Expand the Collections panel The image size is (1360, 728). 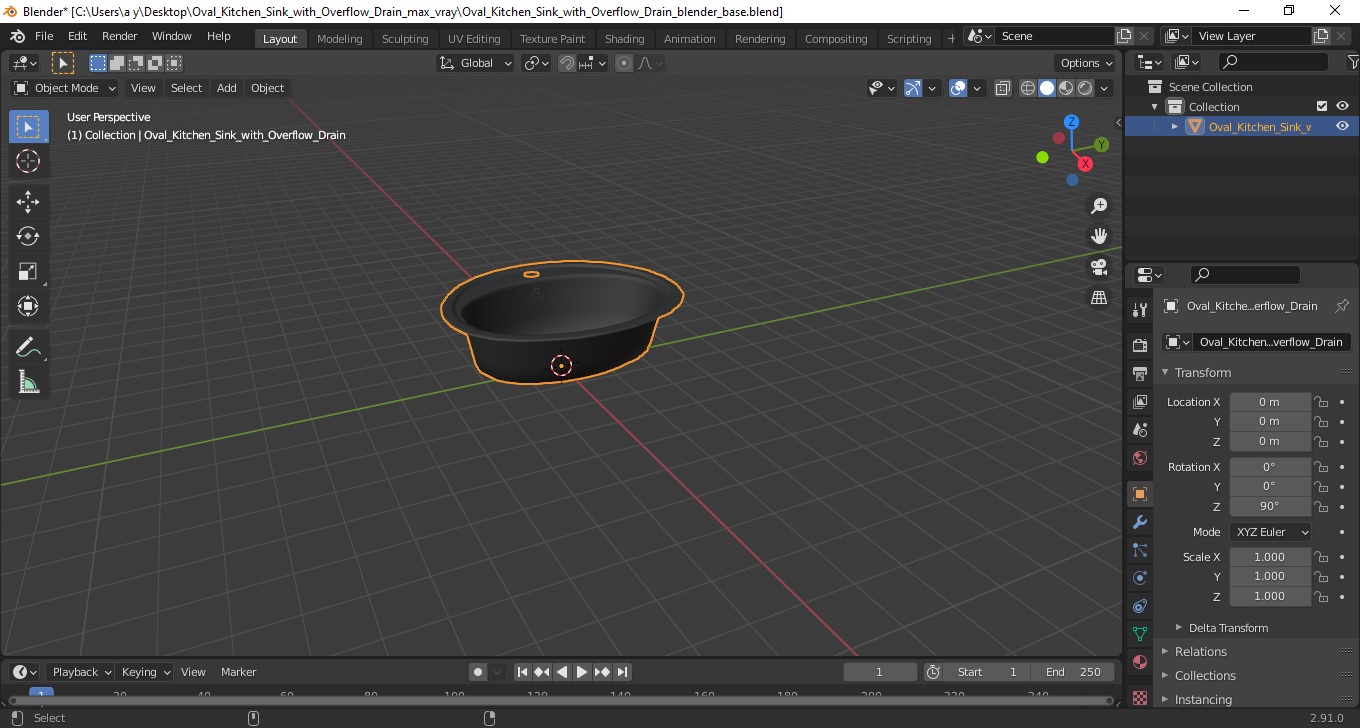tap(1205, 675)
